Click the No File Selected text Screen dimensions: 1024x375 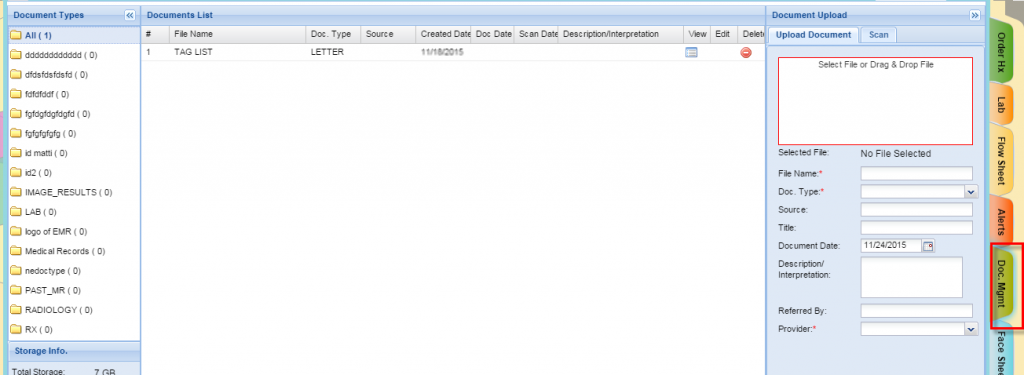click(x=895, y=154)
